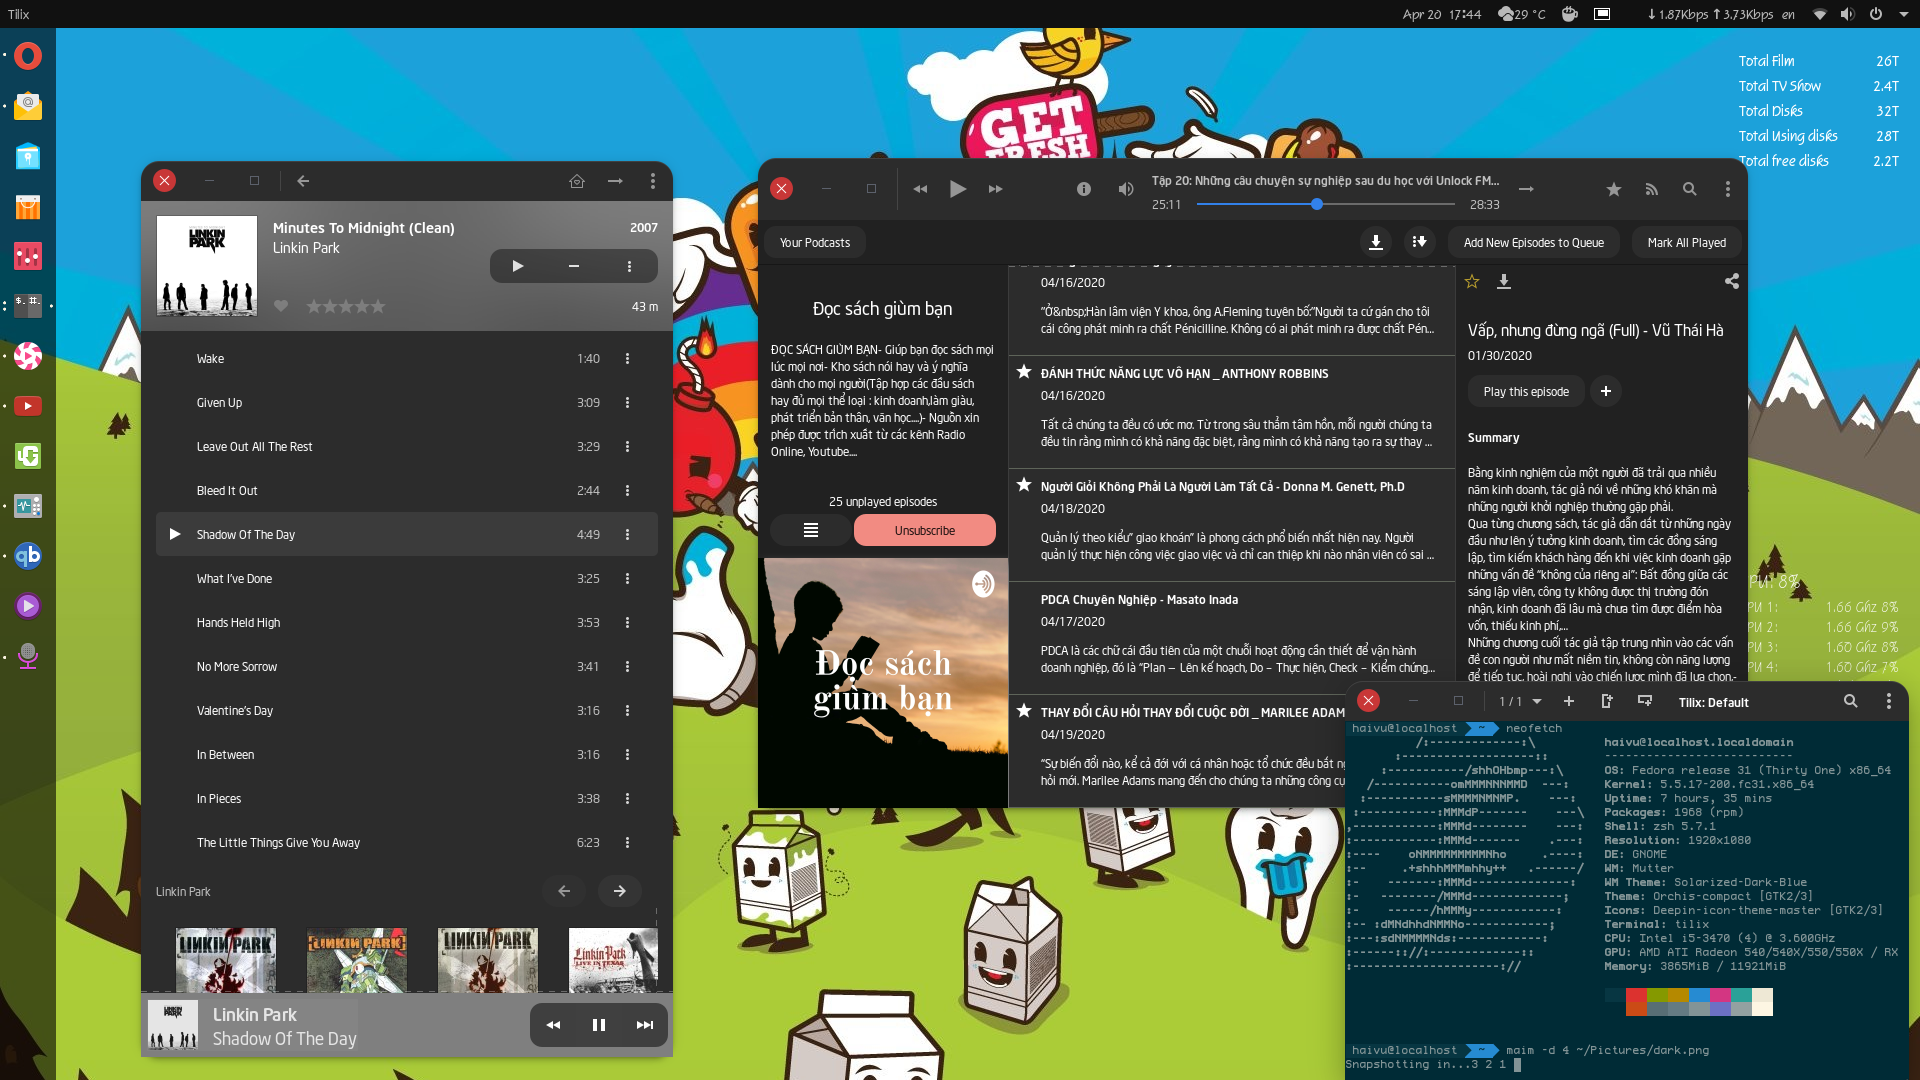Select the track Leave Out All The Rest
Screen dimensions: 1920x1080
[x=407, y=447]
